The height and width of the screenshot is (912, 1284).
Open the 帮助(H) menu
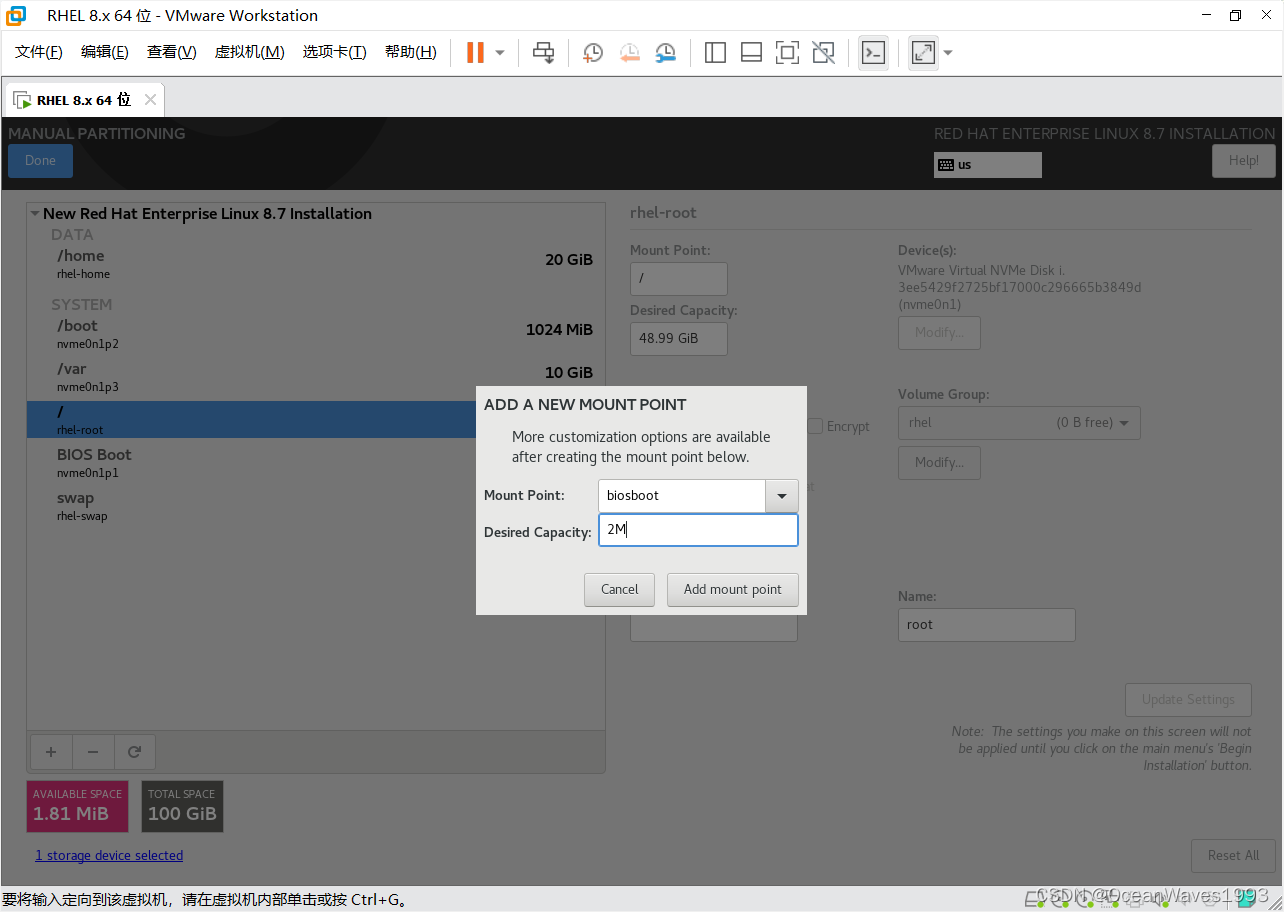click(x=411, y=52)
